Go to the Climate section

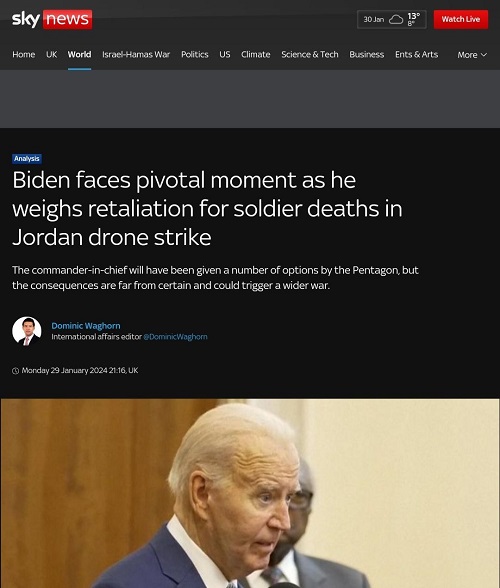255,54
